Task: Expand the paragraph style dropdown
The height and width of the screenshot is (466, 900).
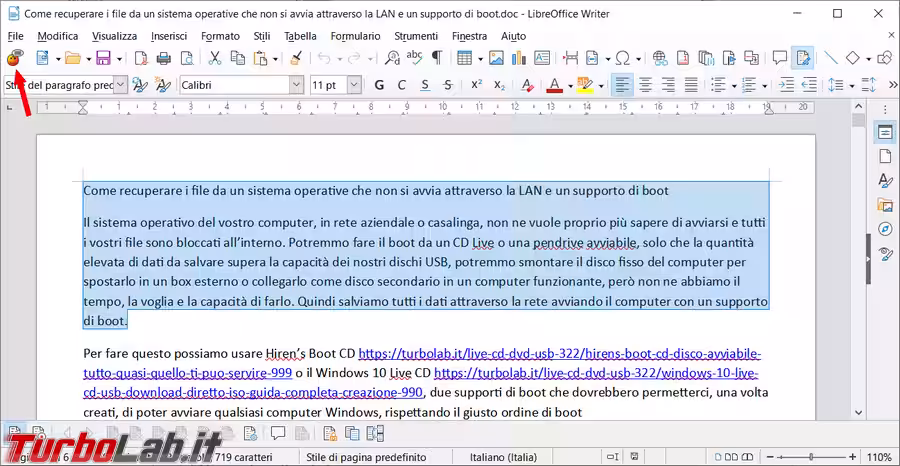Action: pyautogui.click(x=121, y=85)
